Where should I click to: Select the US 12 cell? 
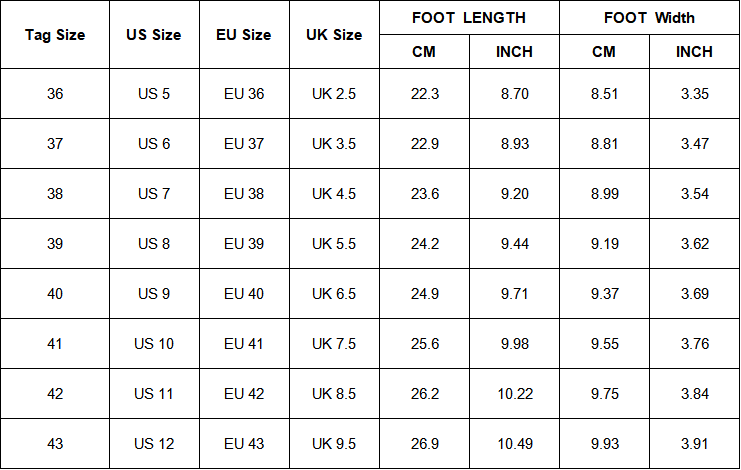click(154, 444)
